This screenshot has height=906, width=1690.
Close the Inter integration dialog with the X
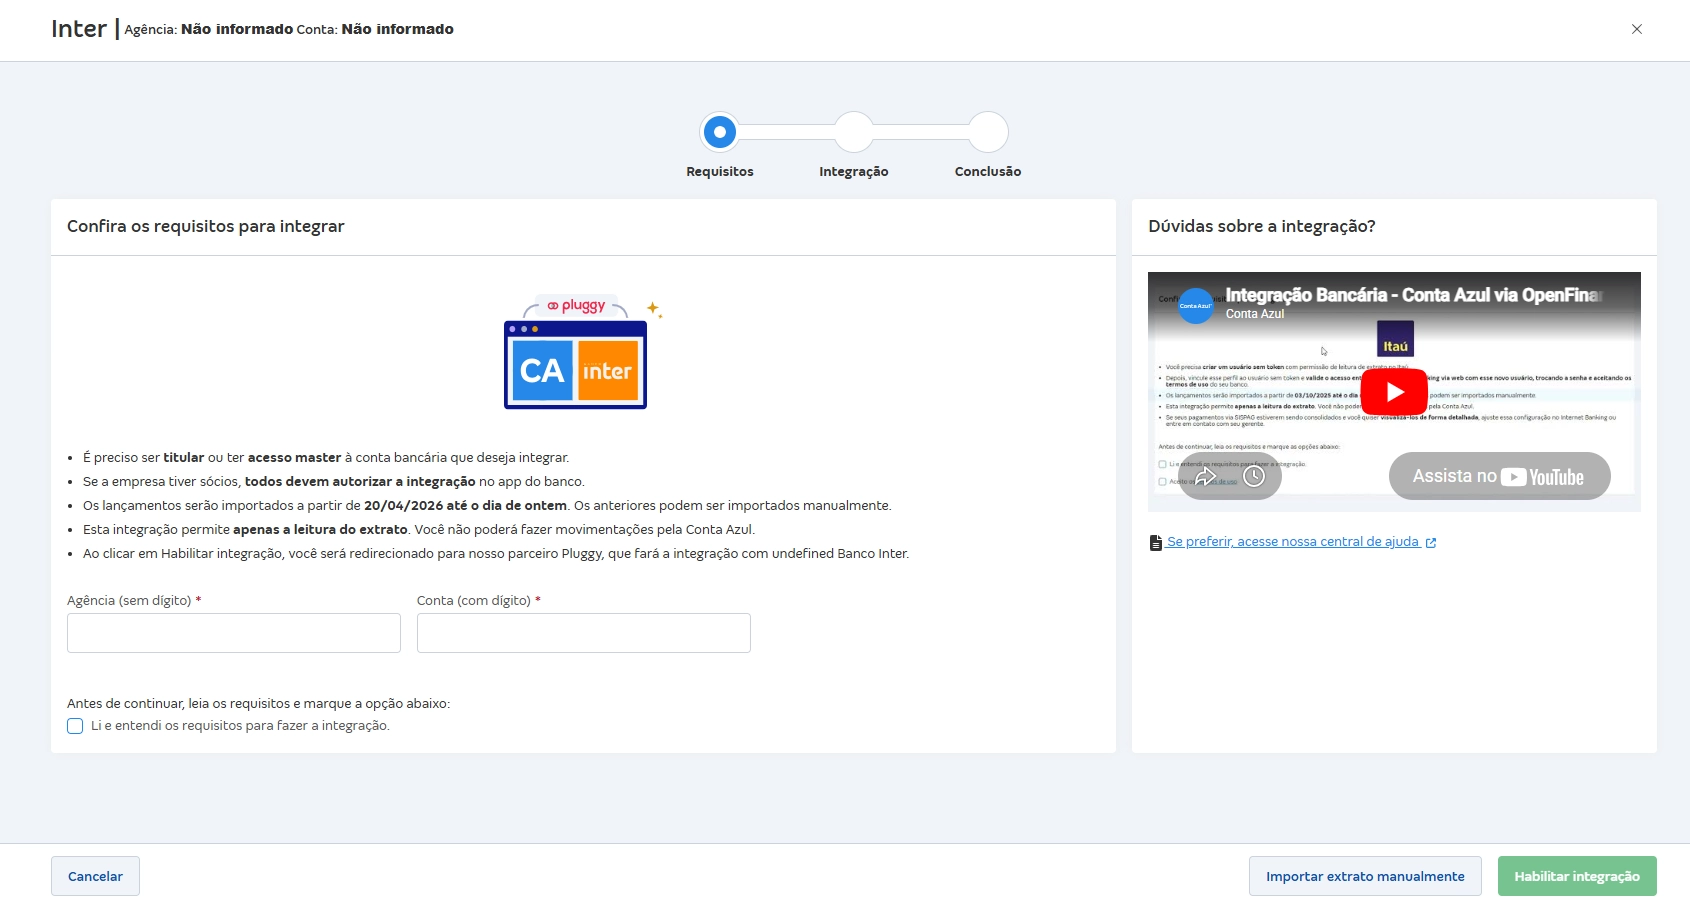coord(1637,29)
